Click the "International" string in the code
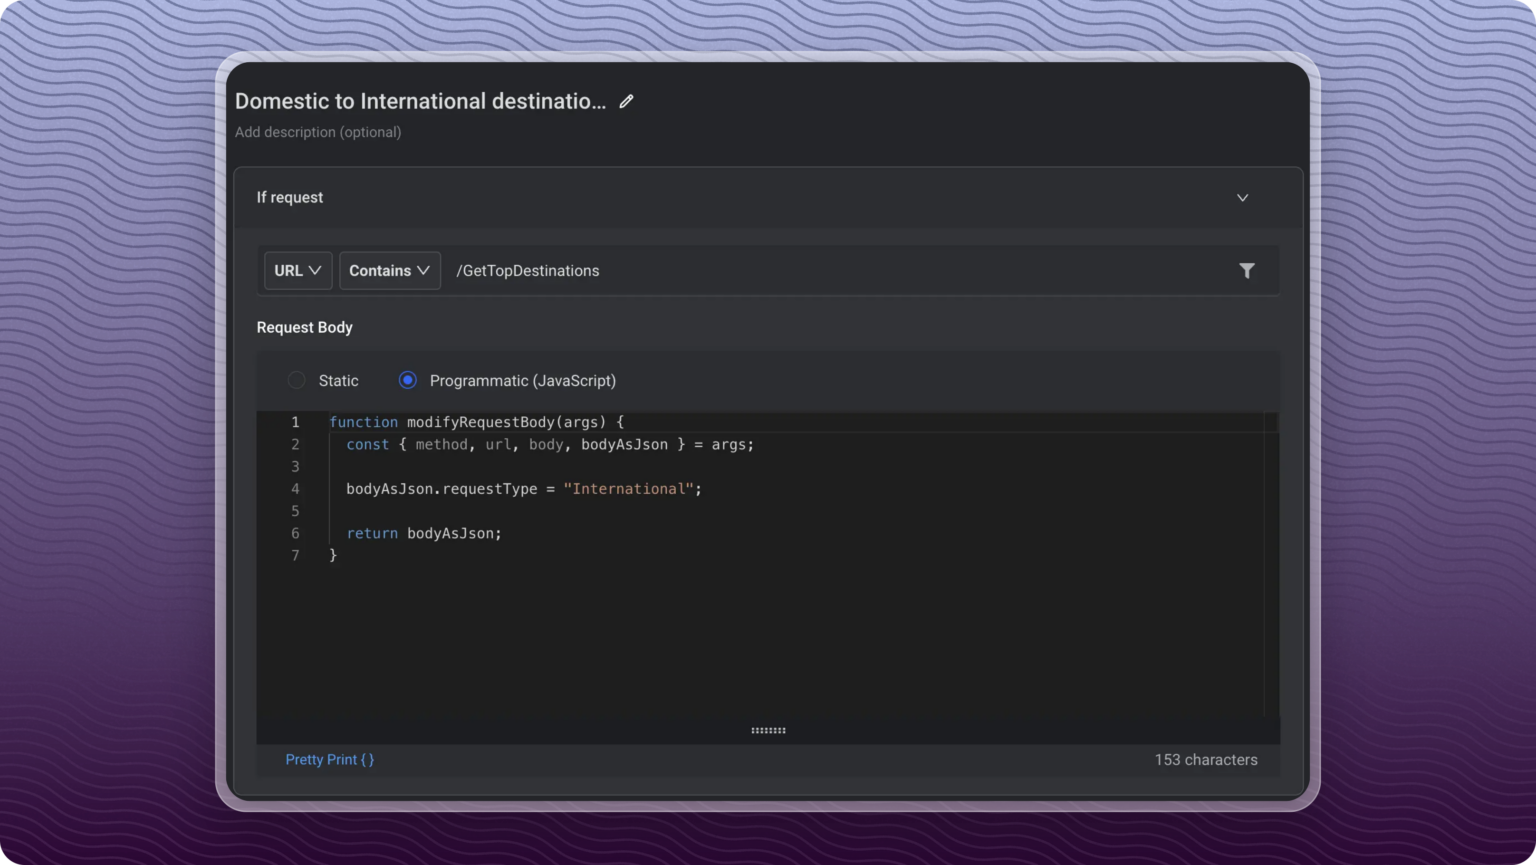Screen dimensions: 1536x865 coord(631,489)
